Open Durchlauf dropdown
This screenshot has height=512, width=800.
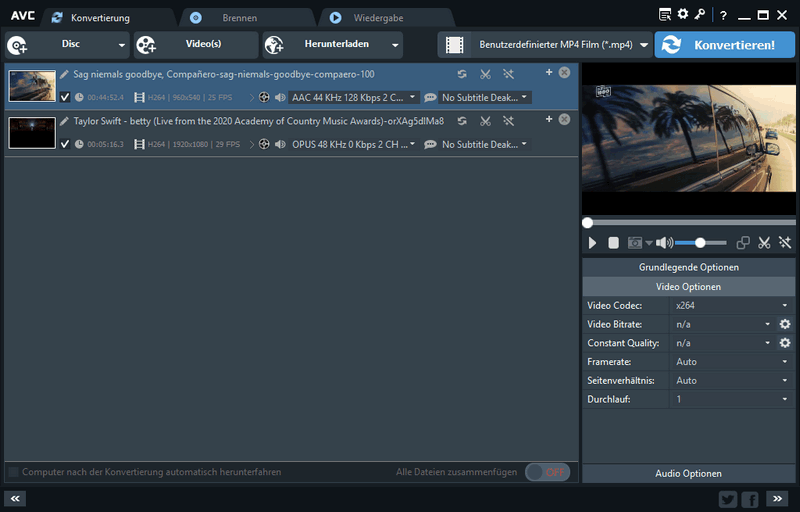(x=732, y=399)
